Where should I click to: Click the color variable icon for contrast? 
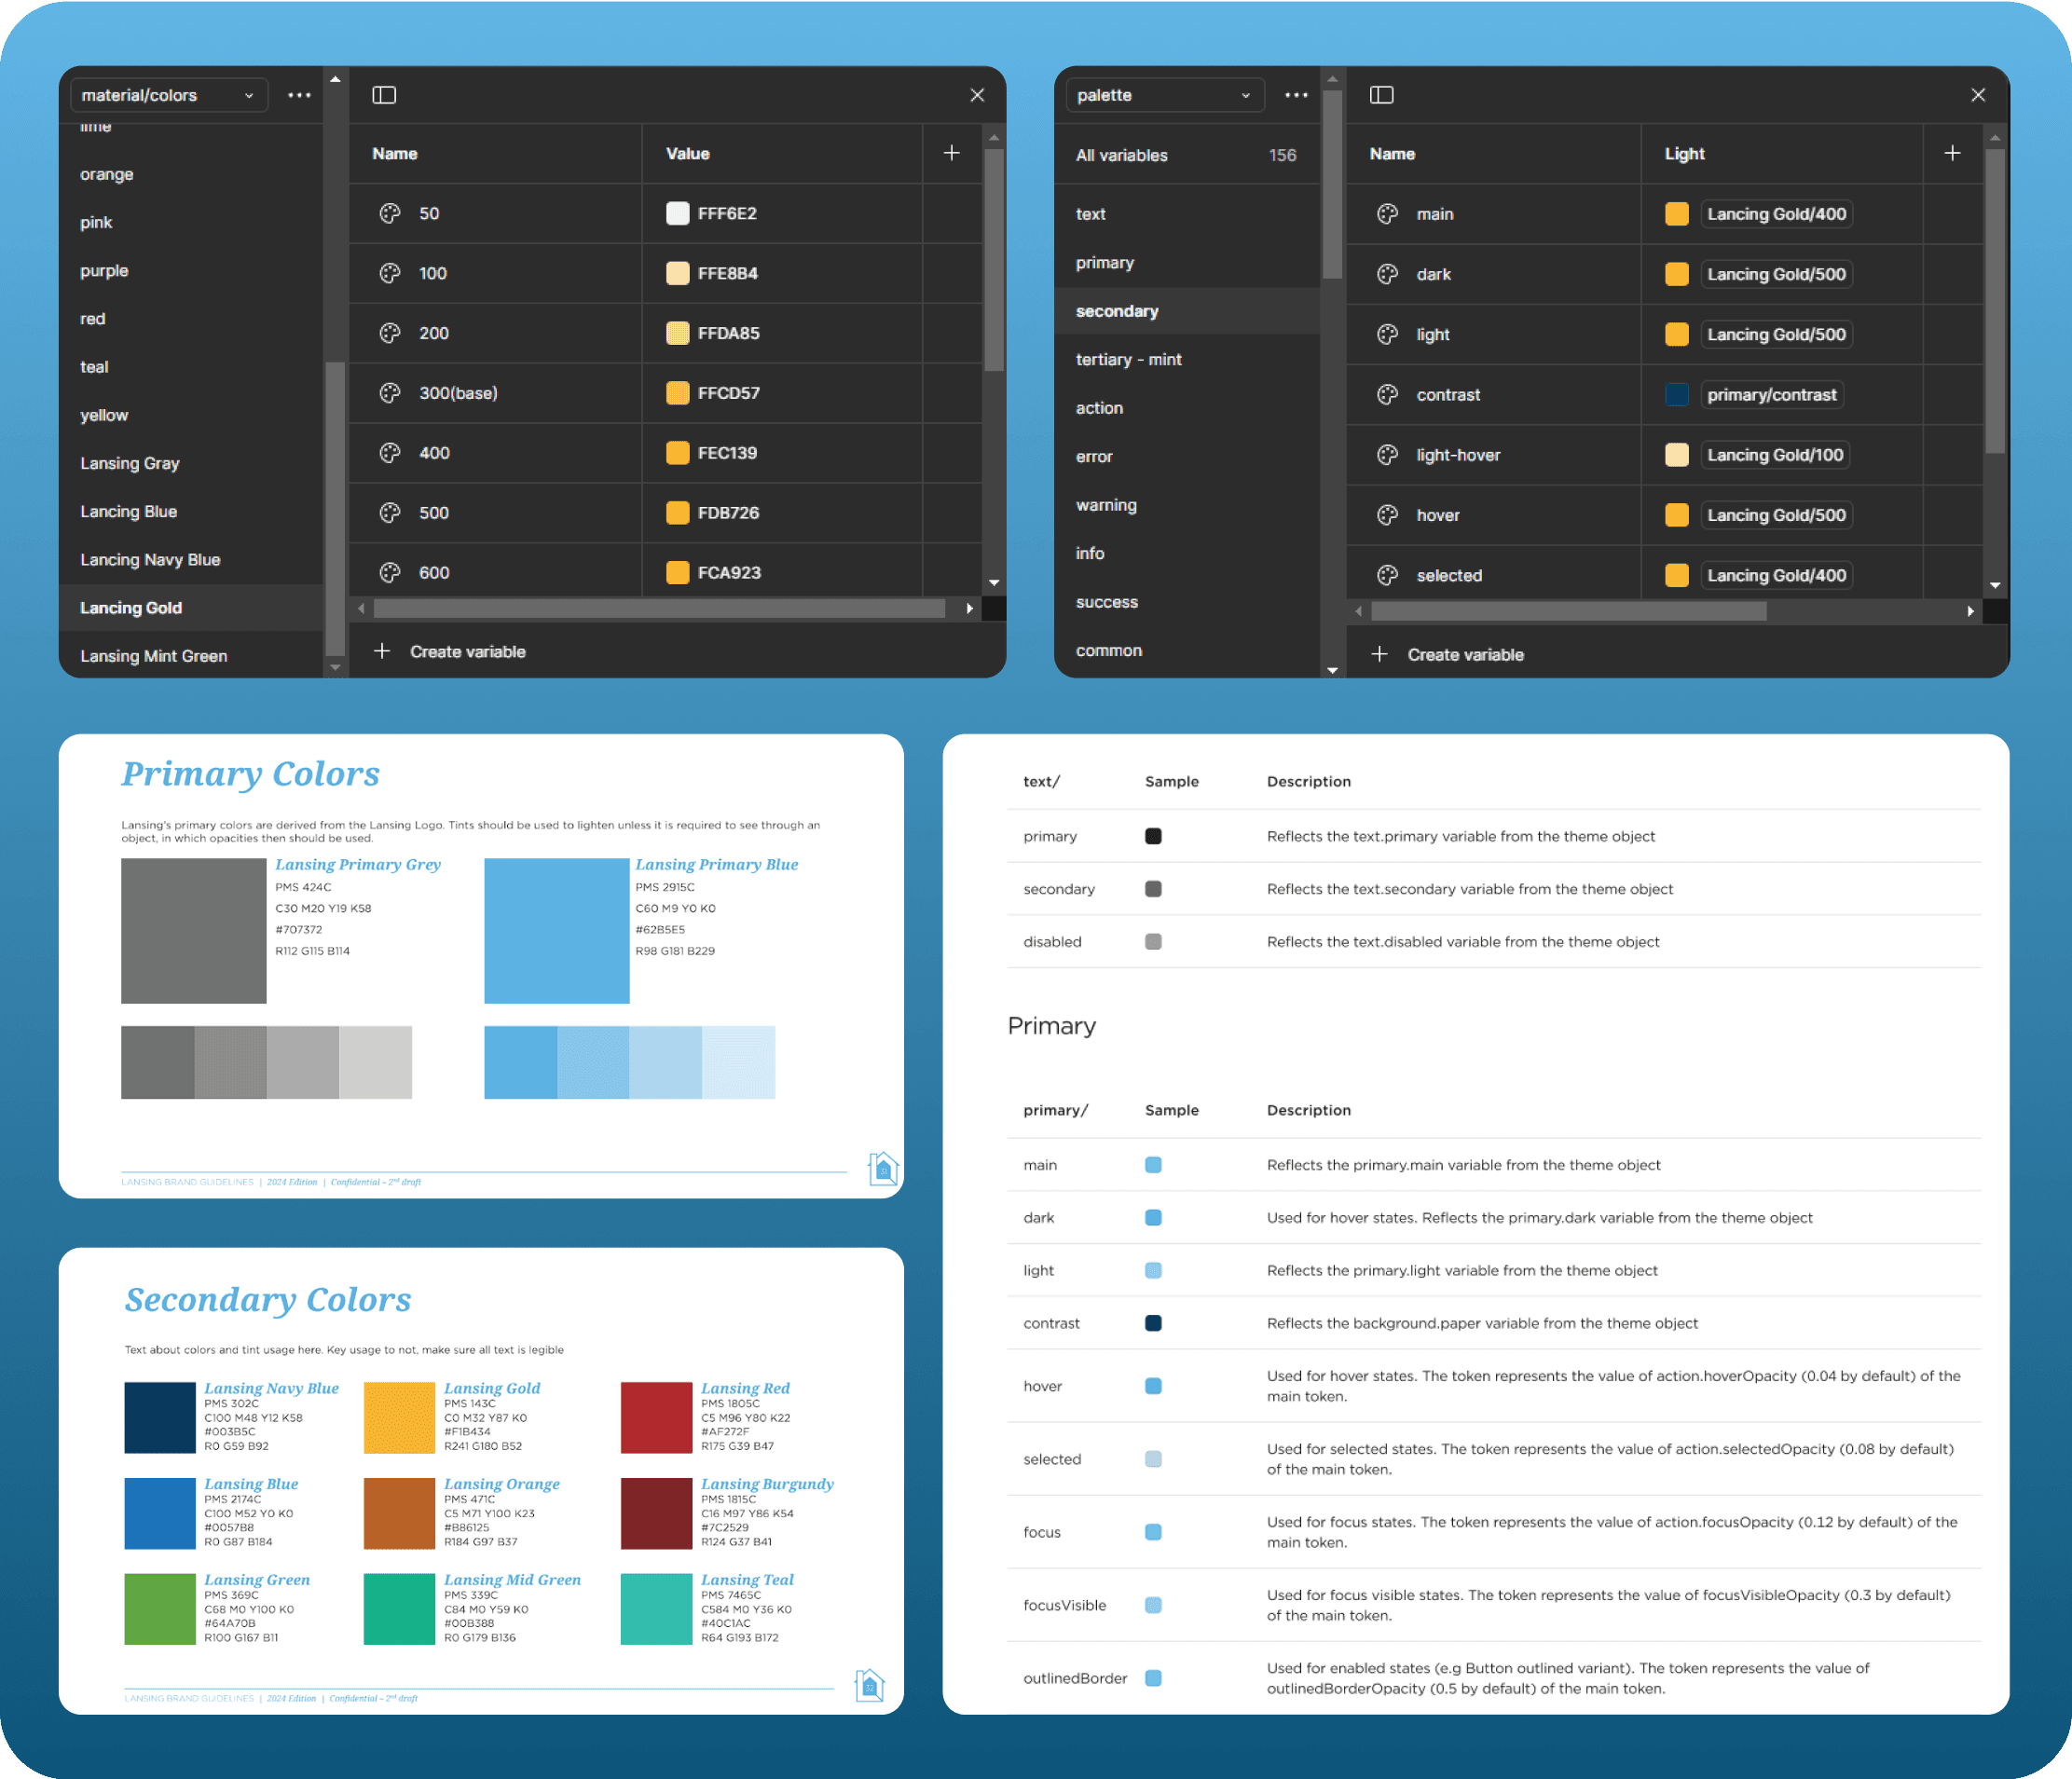[x=1387, y=395]
